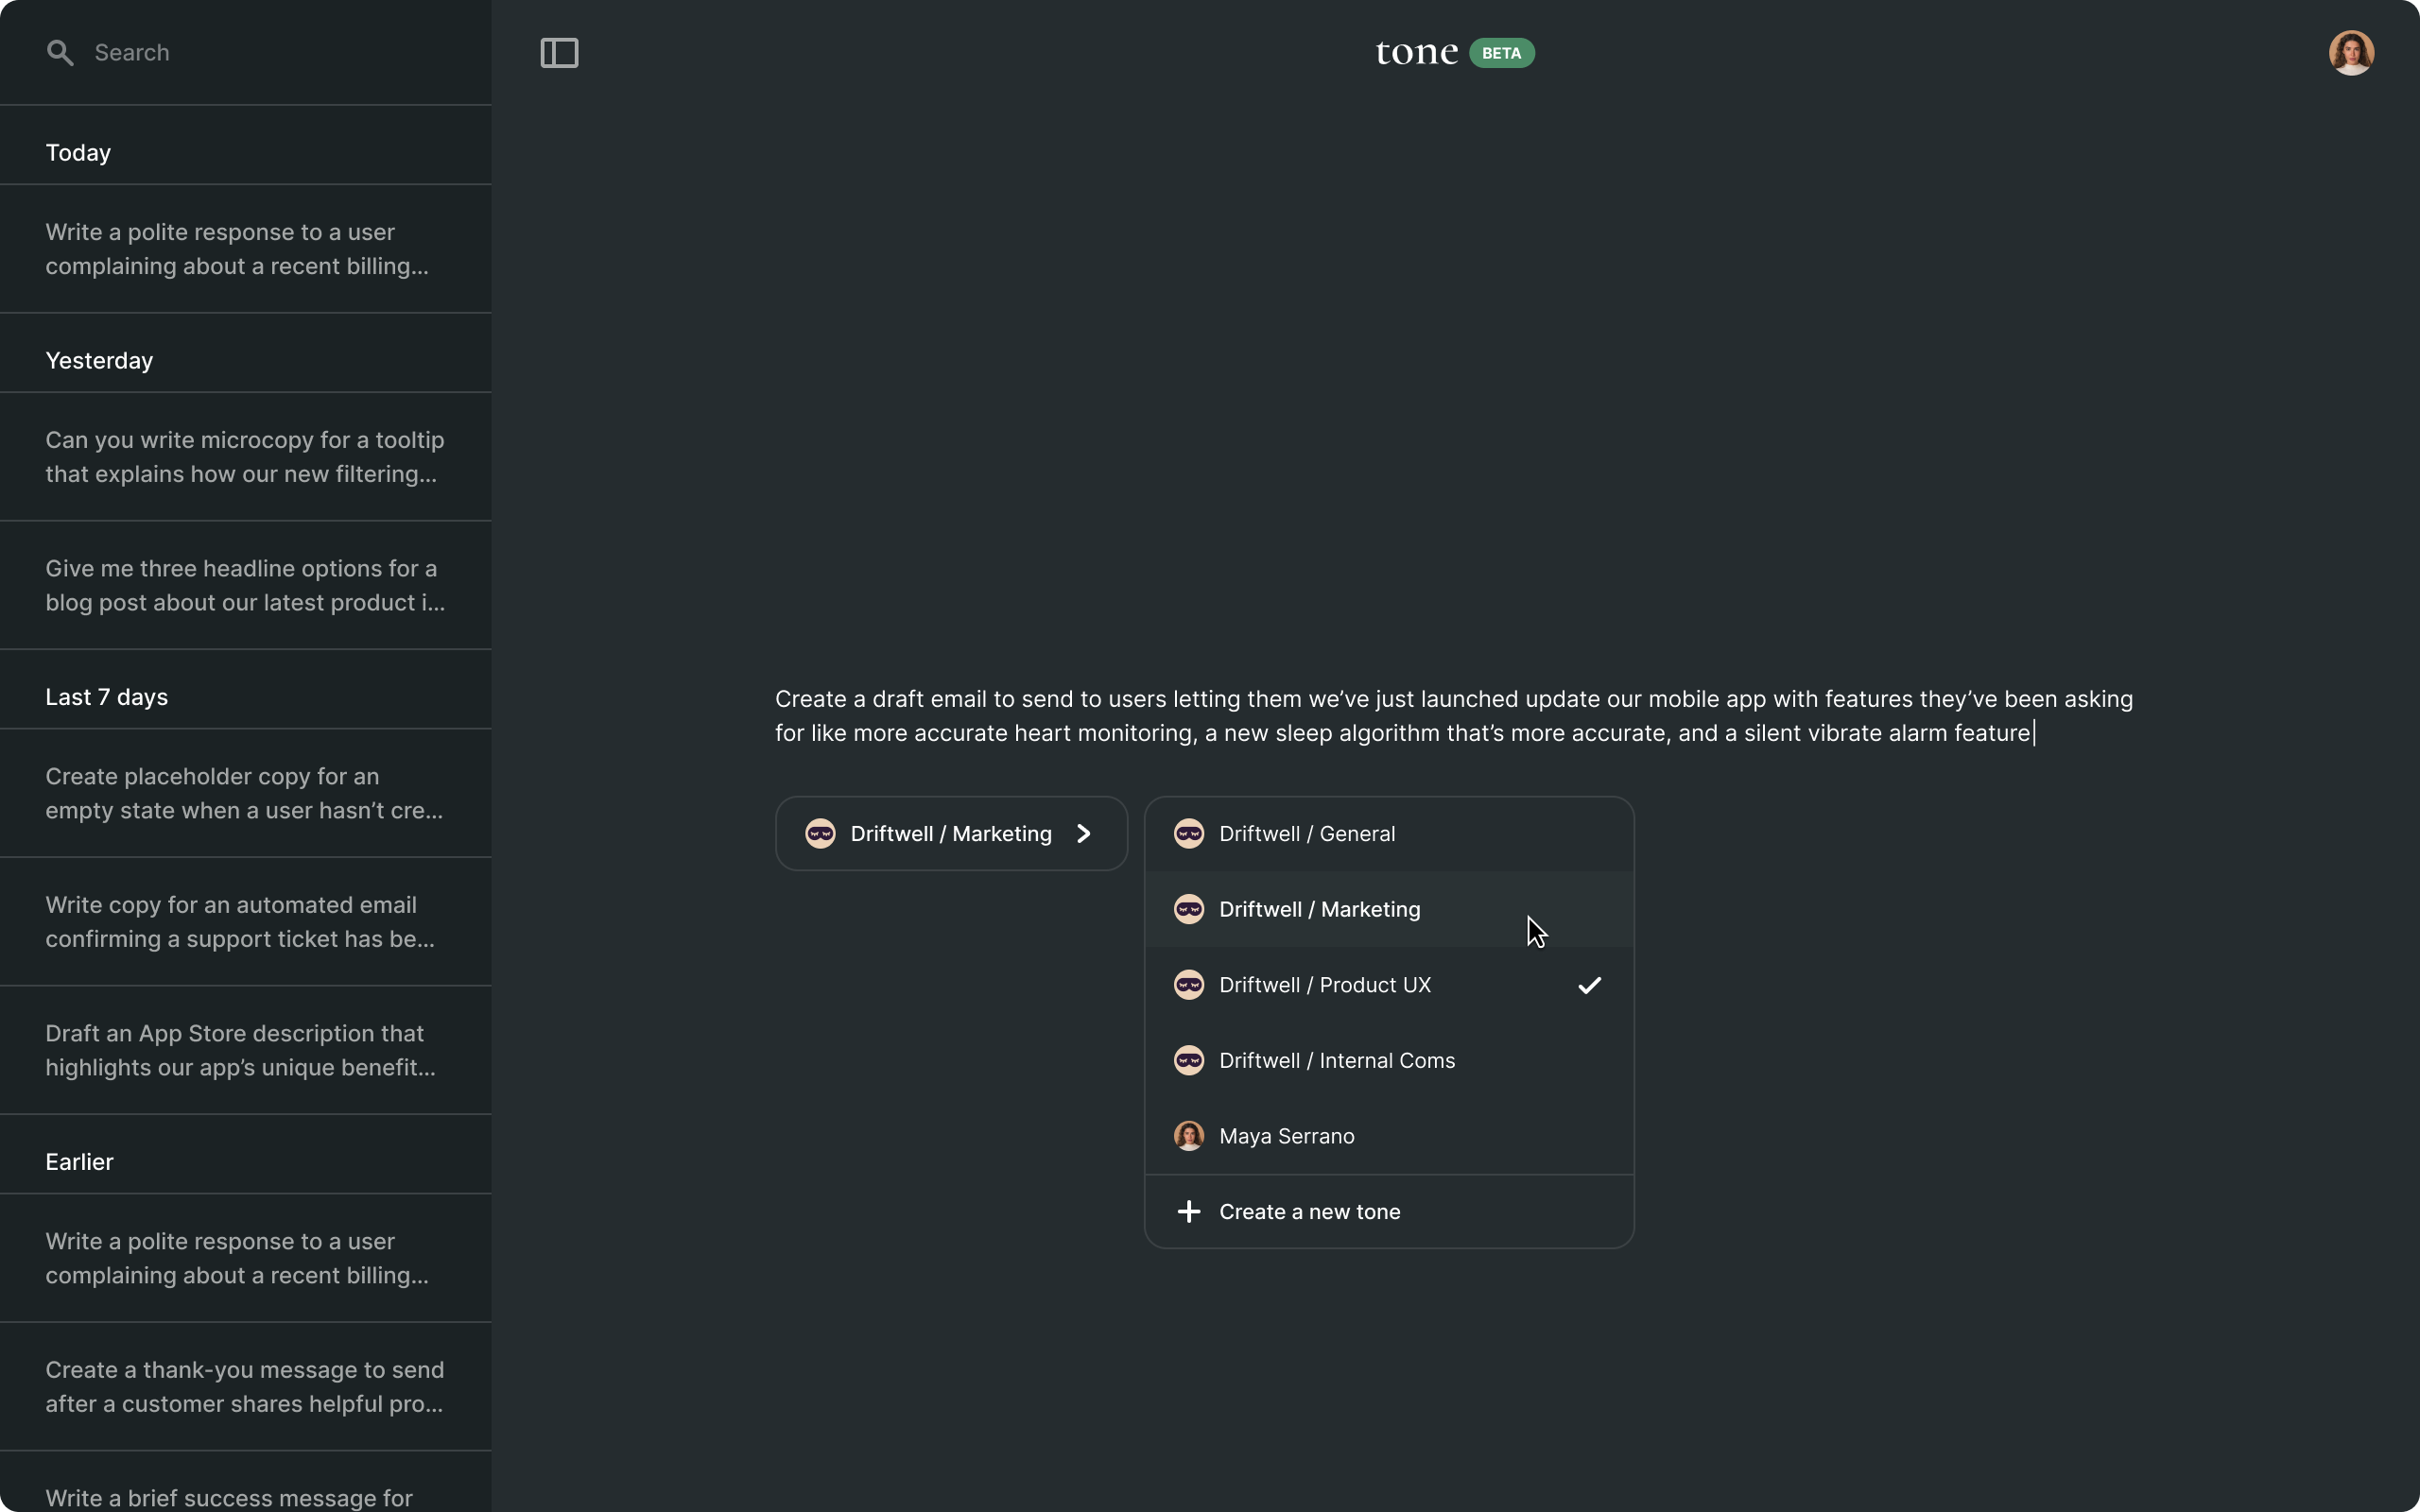
Task: Click the chevron on the tone selector
Action: point(1084,834)
